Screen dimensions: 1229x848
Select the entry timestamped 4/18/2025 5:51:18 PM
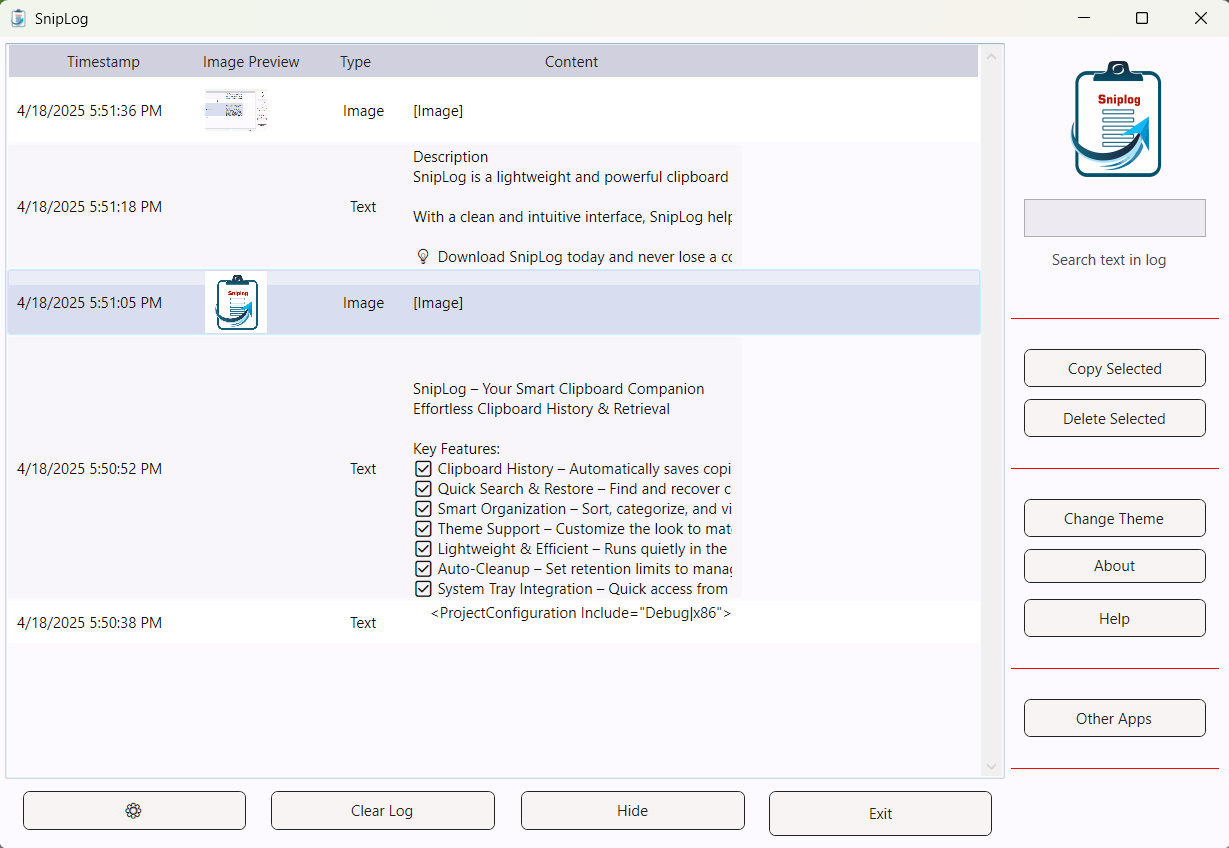pos(493,207)
